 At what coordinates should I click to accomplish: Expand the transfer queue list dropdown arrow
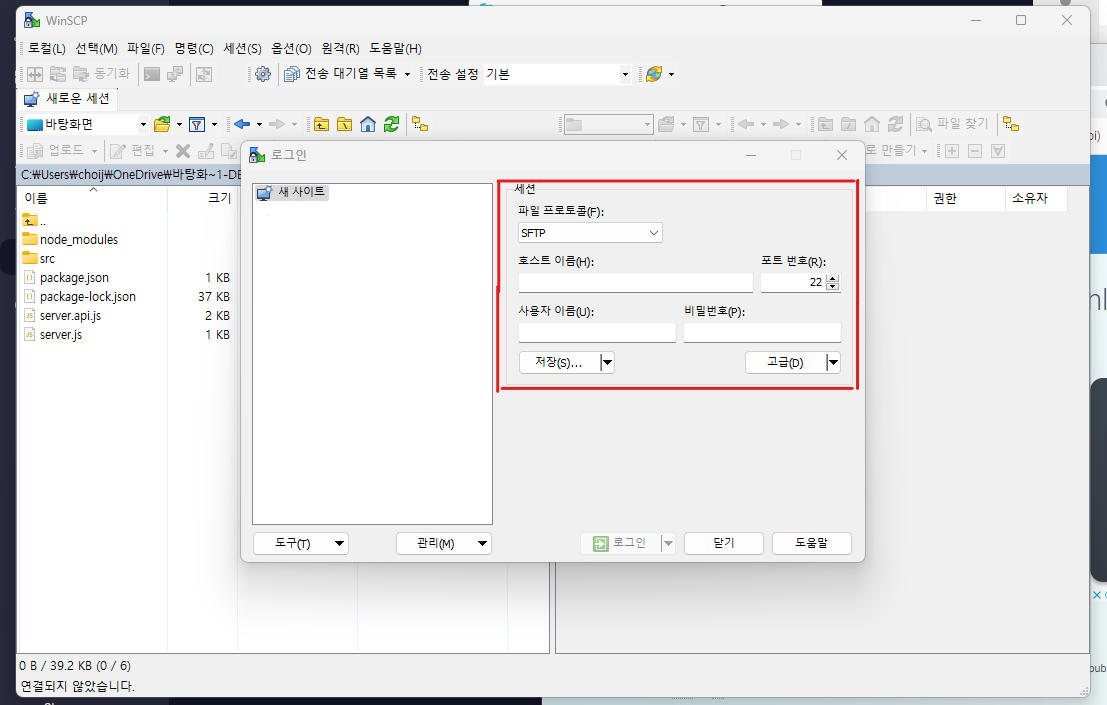407,74
